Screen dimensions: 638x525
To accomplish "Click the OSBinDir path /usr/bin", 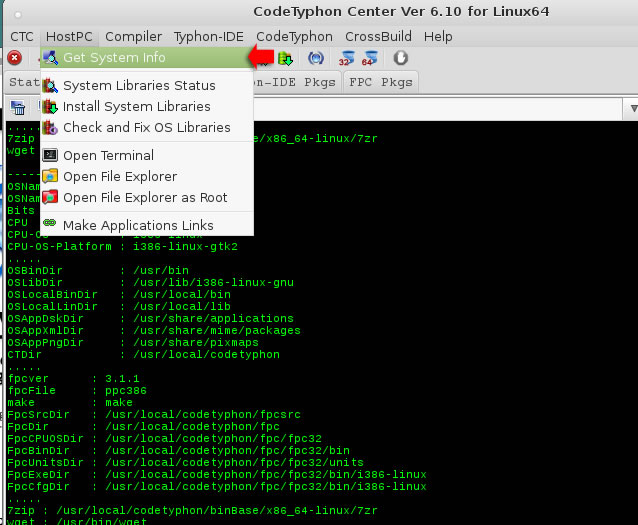I will (161, 271).
